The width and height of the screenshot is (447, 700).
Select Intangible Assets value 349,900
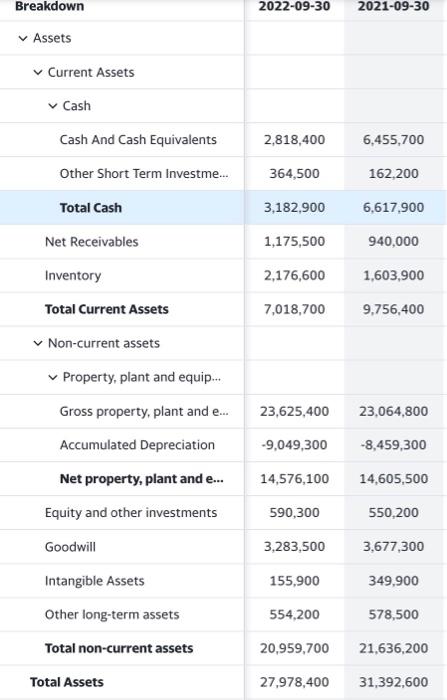click(x=393, y=581)
